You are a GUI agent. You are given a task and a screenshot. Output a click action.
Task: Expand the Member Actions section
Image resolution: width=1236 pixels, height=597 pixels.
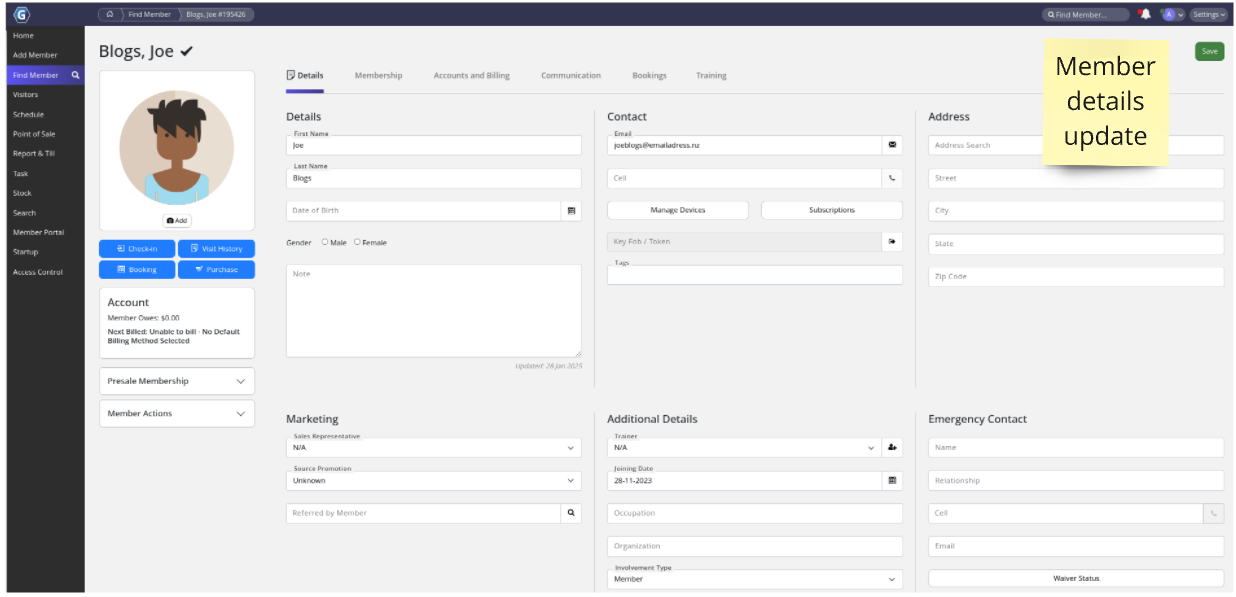(177, 414)
